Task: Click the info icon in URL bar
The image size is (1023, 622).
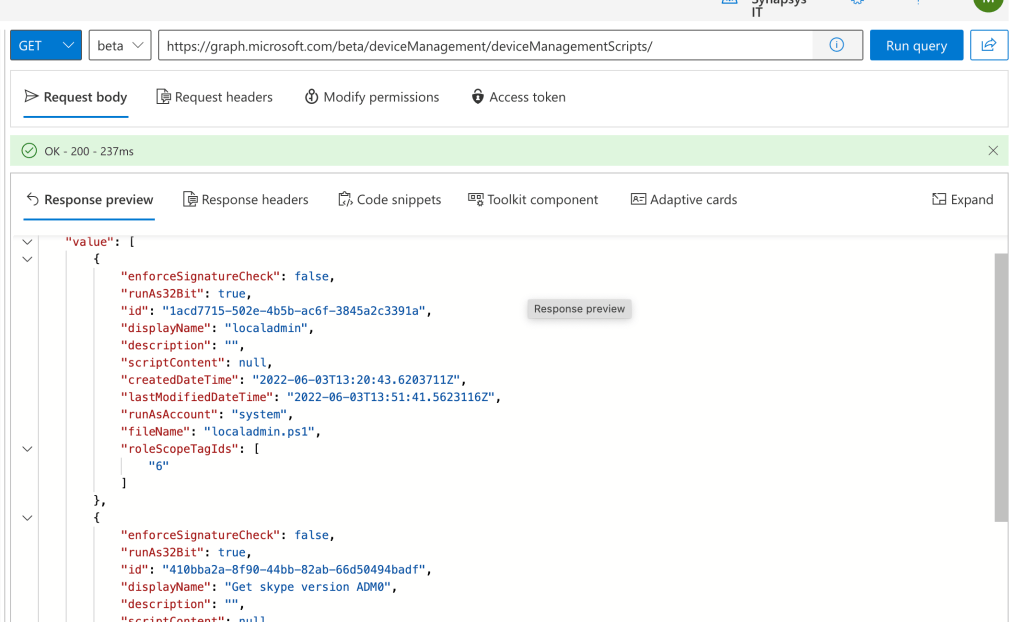Action: tap(836, 46)
